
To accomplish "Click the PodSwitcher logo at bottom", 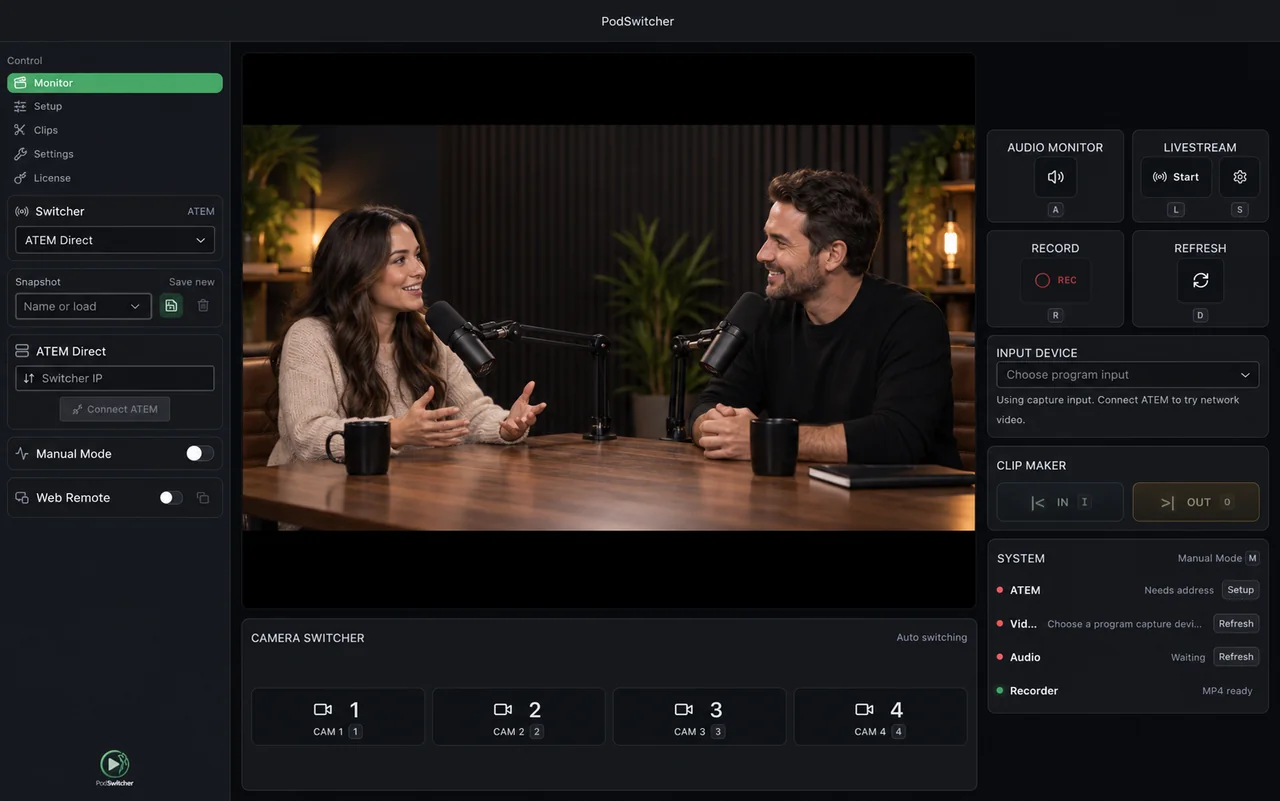I will 115,768.
